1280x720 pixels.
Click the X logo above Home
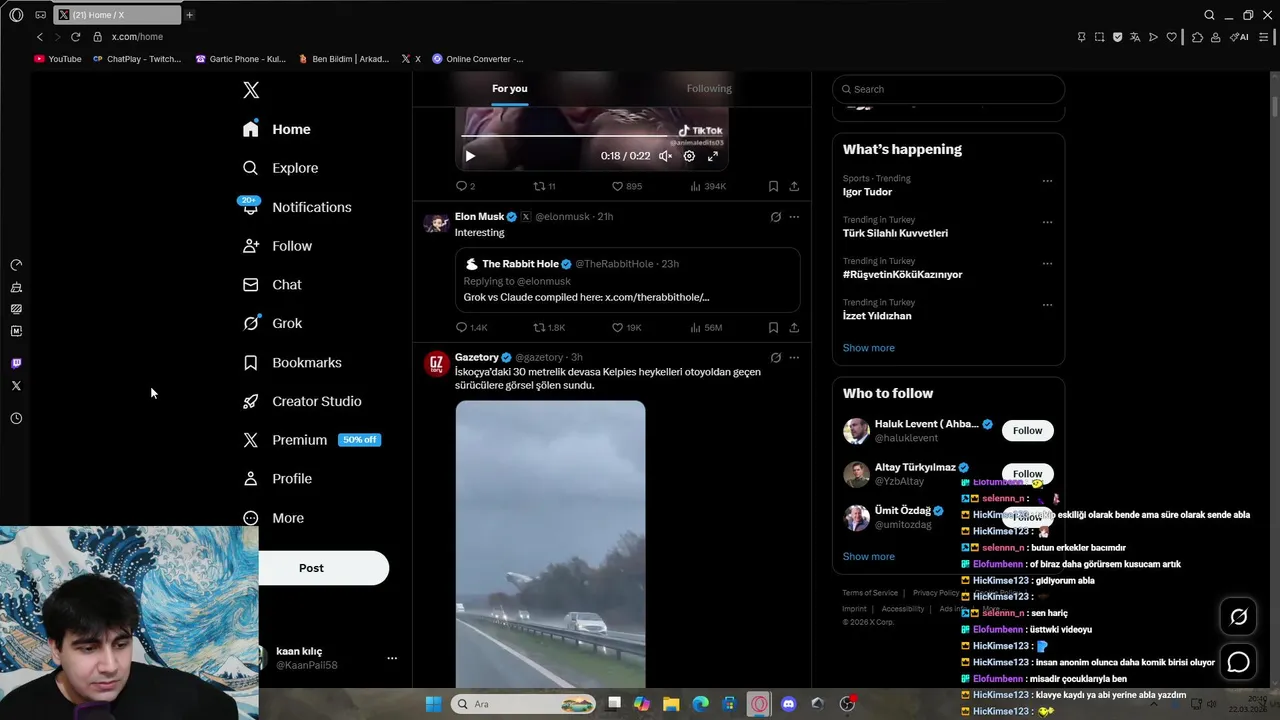pyautogui.click(x=251, y=90)
